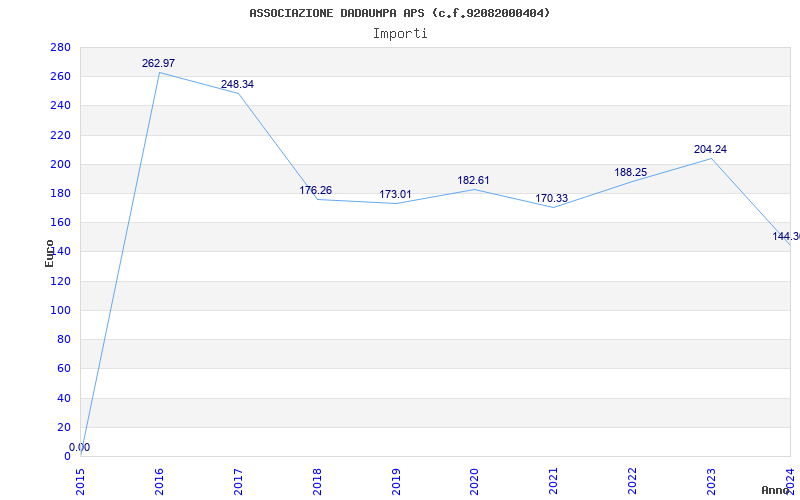Viewport: 800px width, 500px height.
Task: Click the 120 y-axis value
Action: (60, 281)
